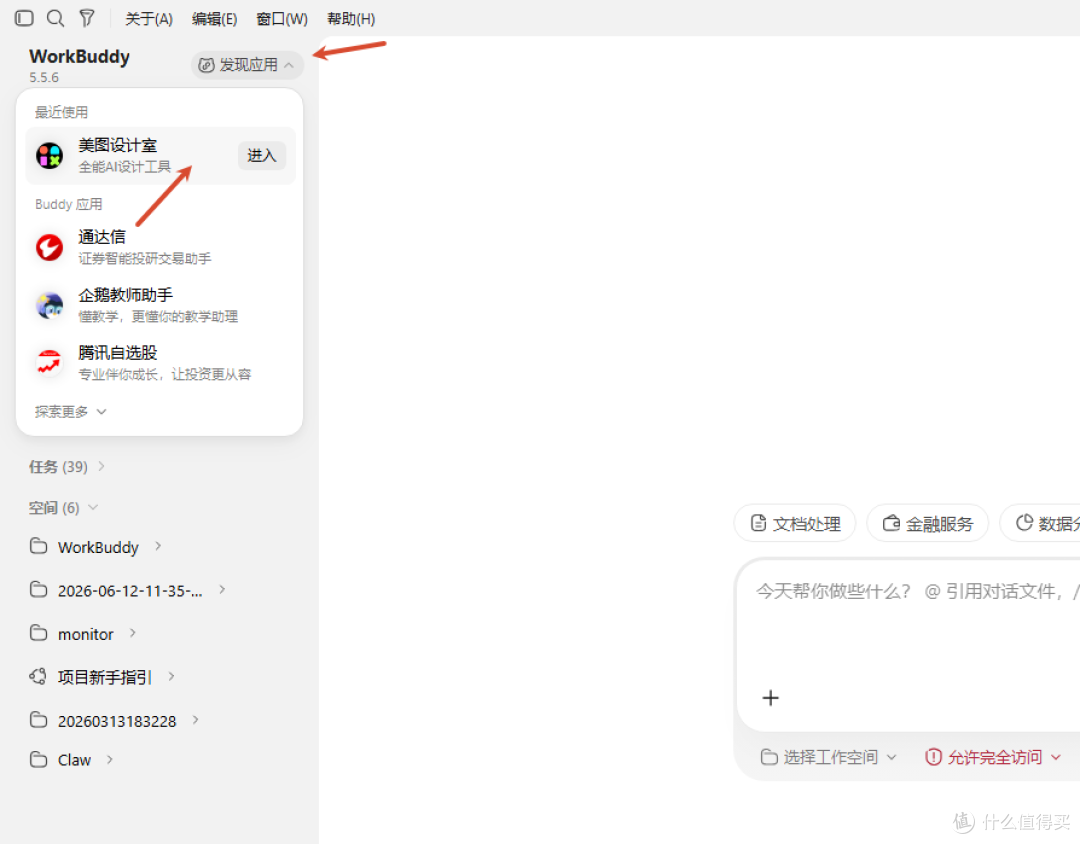Click the 企鹅教师助手 app icon
Screen dimensions: 1080x844
50,305
